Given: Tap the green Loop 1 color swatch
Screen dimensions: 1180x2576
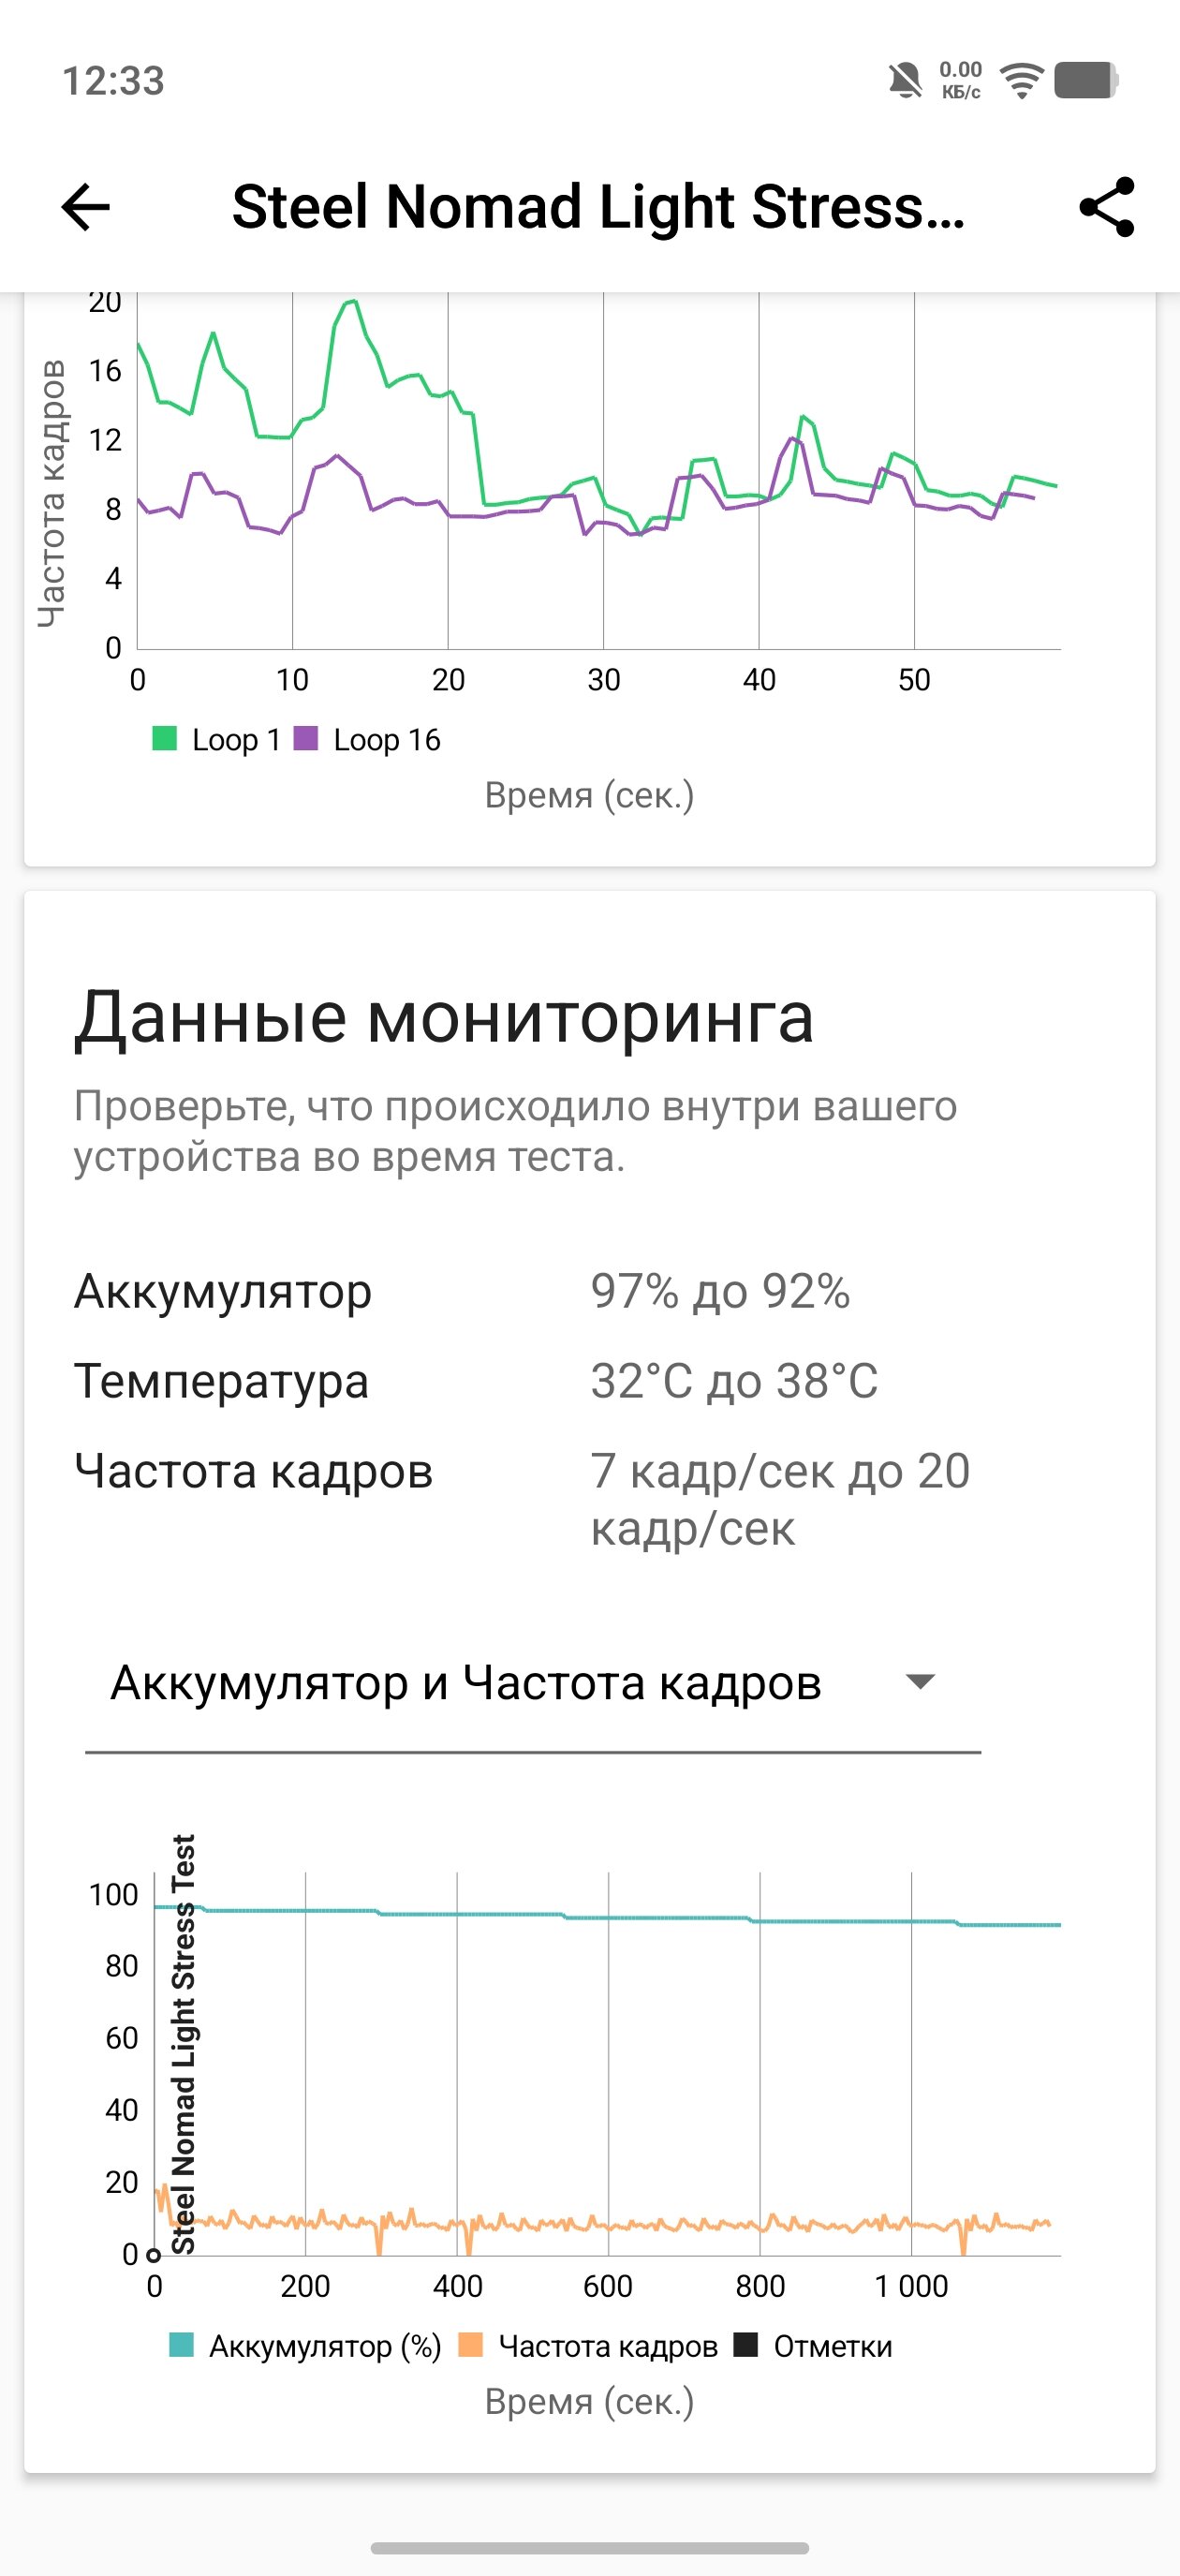Looking at the screenshot, I should pos(164,739).
